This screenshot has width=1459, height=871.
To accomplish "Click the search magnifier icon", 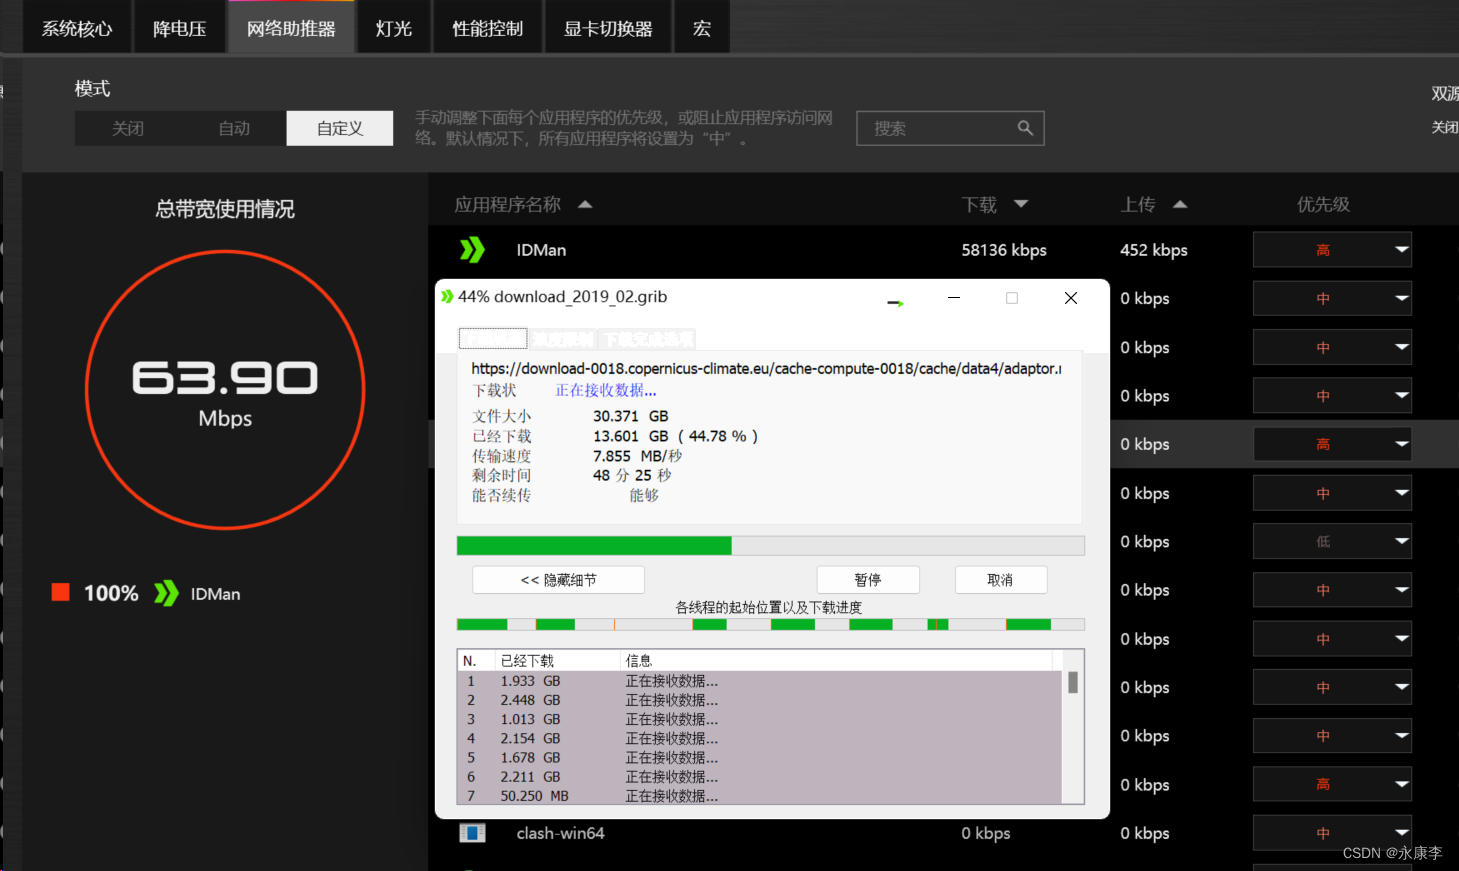I will pyautogui.click(x=1025, y=128).
